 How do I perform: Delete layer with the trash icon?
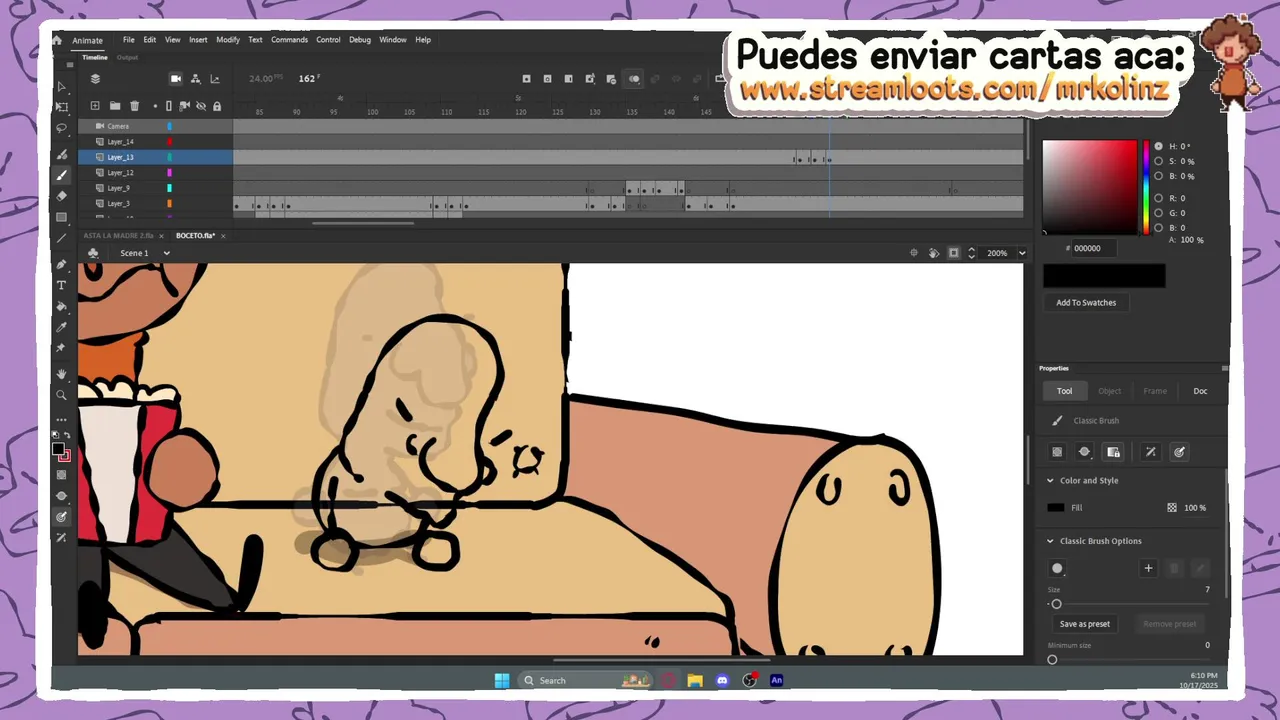135,106
